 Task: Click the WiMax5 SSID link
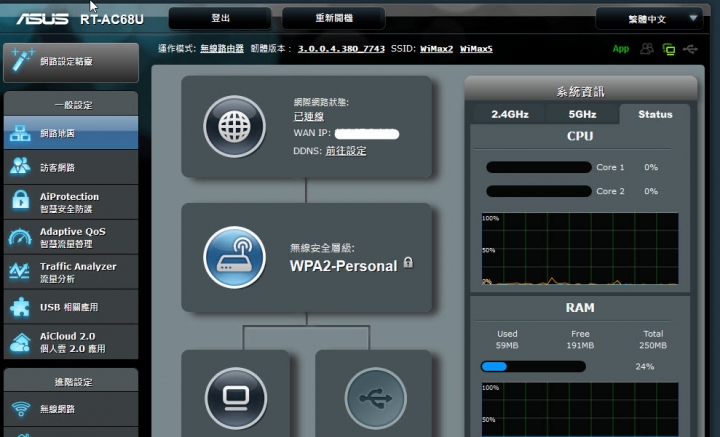pos(476,49)
